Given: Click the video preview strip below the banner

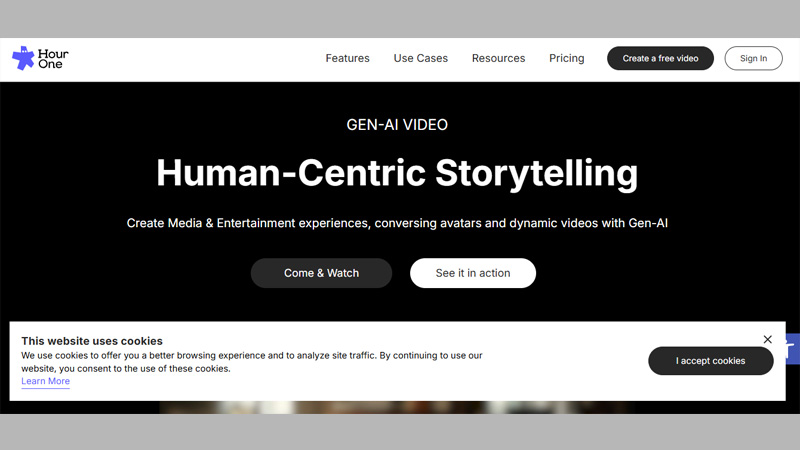Looking at the screenshot, I should [400, 407].
